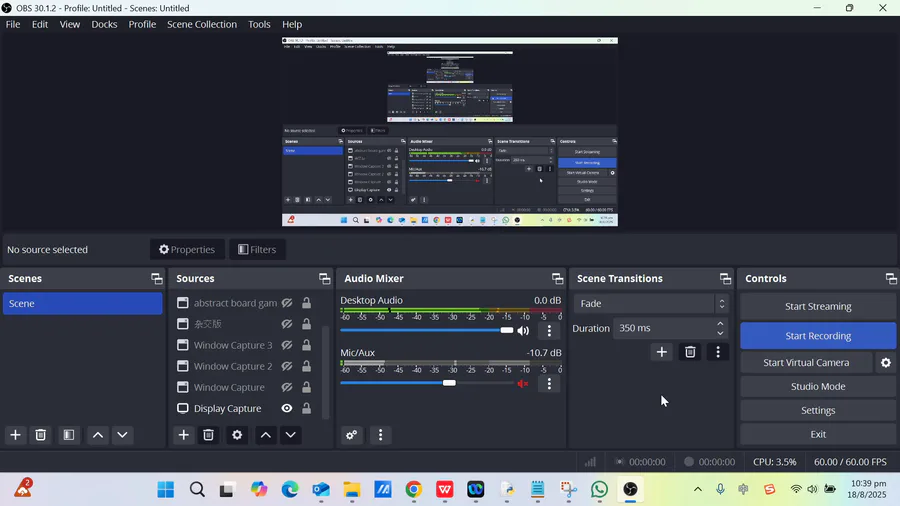
Task: Add a new source with plus icon
Action: point(184,435)
